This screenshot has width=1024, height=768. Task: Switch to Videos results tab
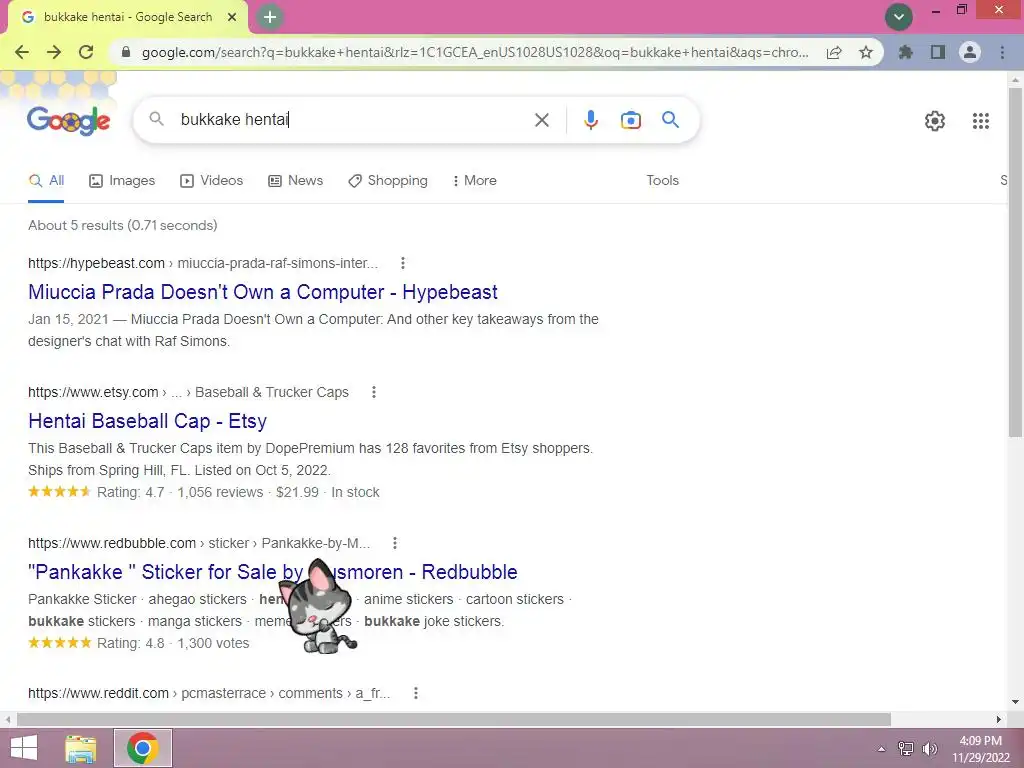click(x=212, y=181)
